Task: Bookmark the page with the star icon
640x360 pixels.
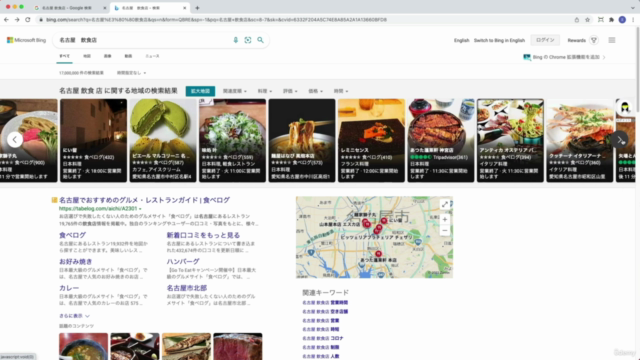Action: point(587,19)
